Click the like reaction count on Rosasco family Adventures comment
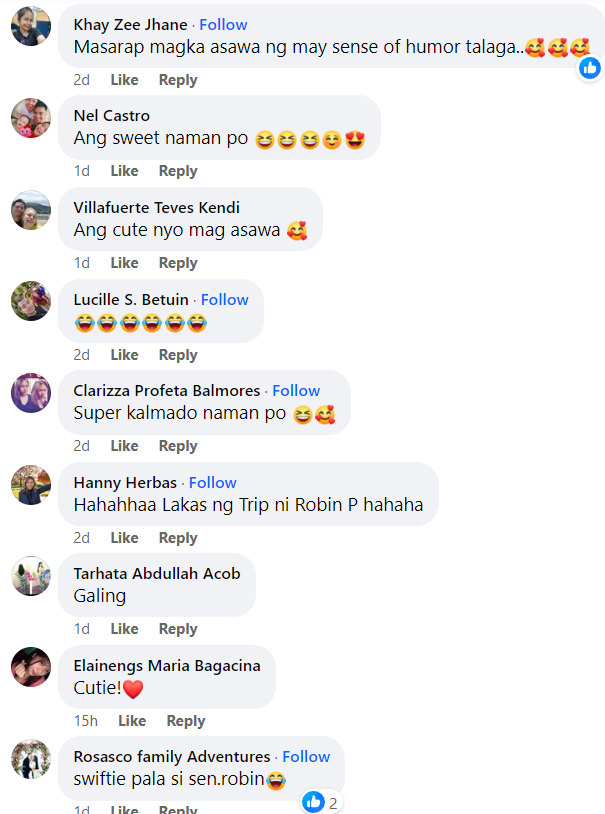This screenshot has height=814, width=605. [x=322, y=803]
